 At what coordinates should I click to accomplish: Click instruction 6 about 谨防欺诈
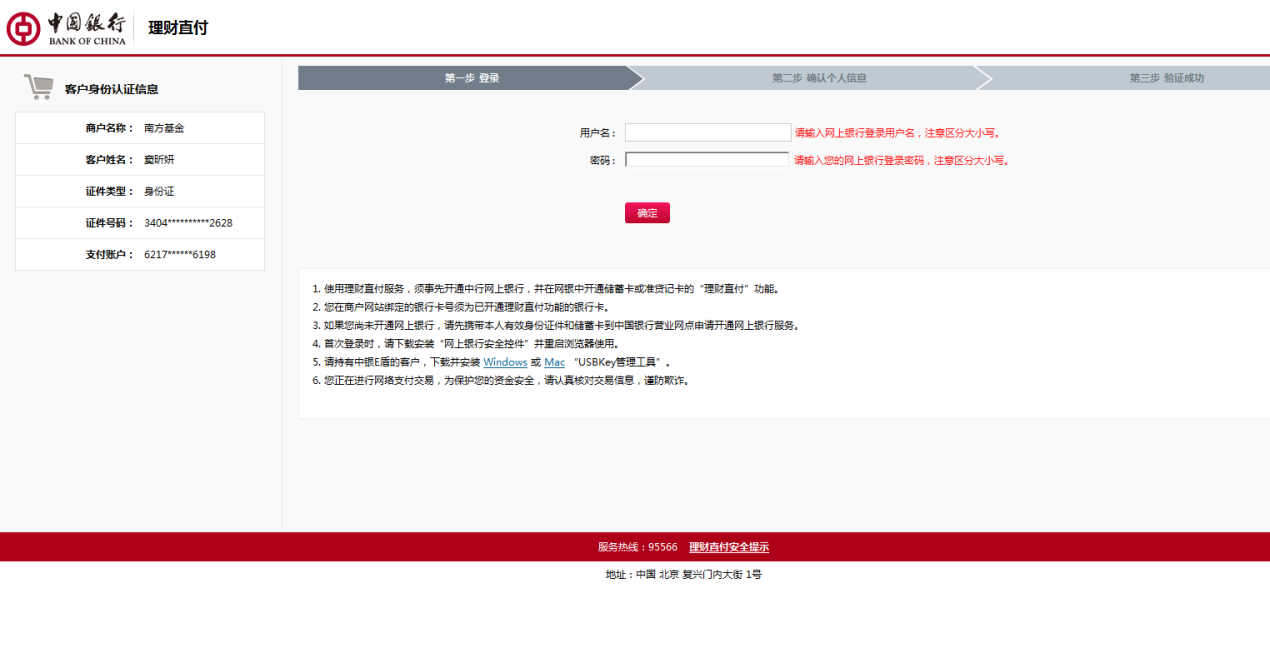[x=501, y=380]
